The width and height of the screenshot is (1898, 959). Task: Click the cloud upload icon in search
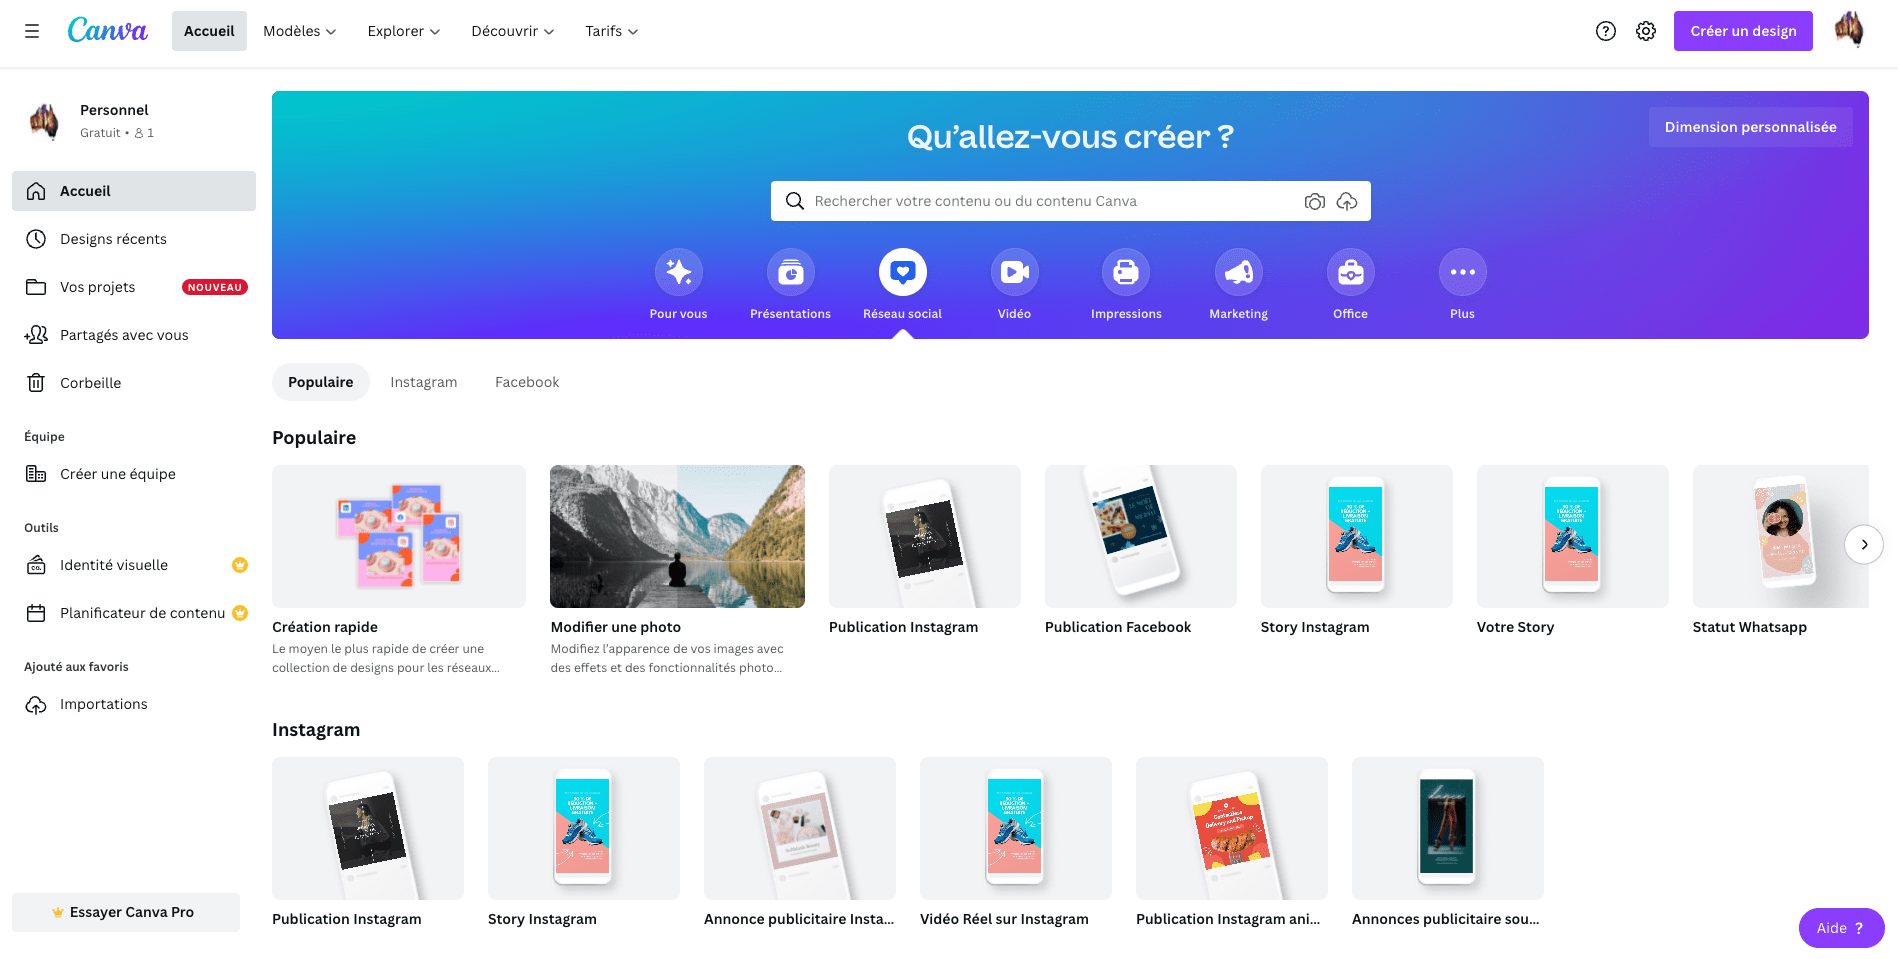coord(1347,201)
